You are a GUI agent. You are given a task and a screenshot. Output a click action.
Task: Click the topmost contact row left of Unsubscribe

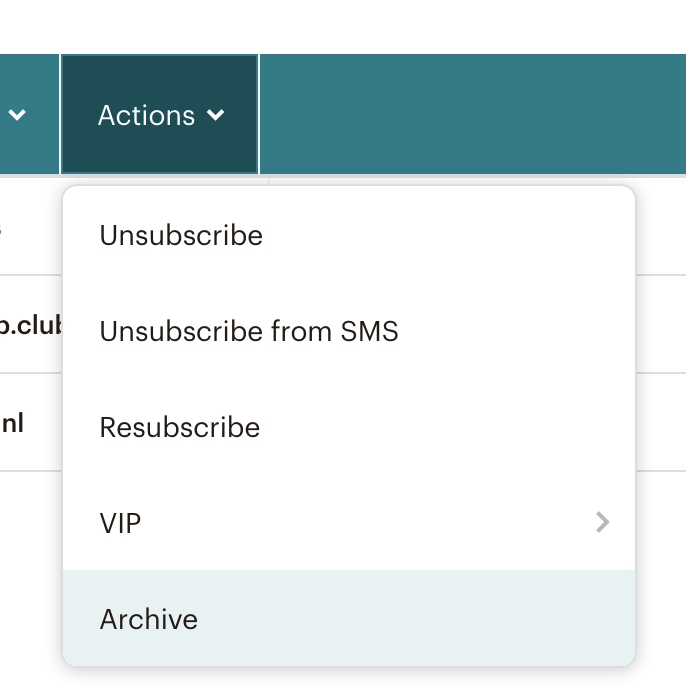(x=31, y=227)
